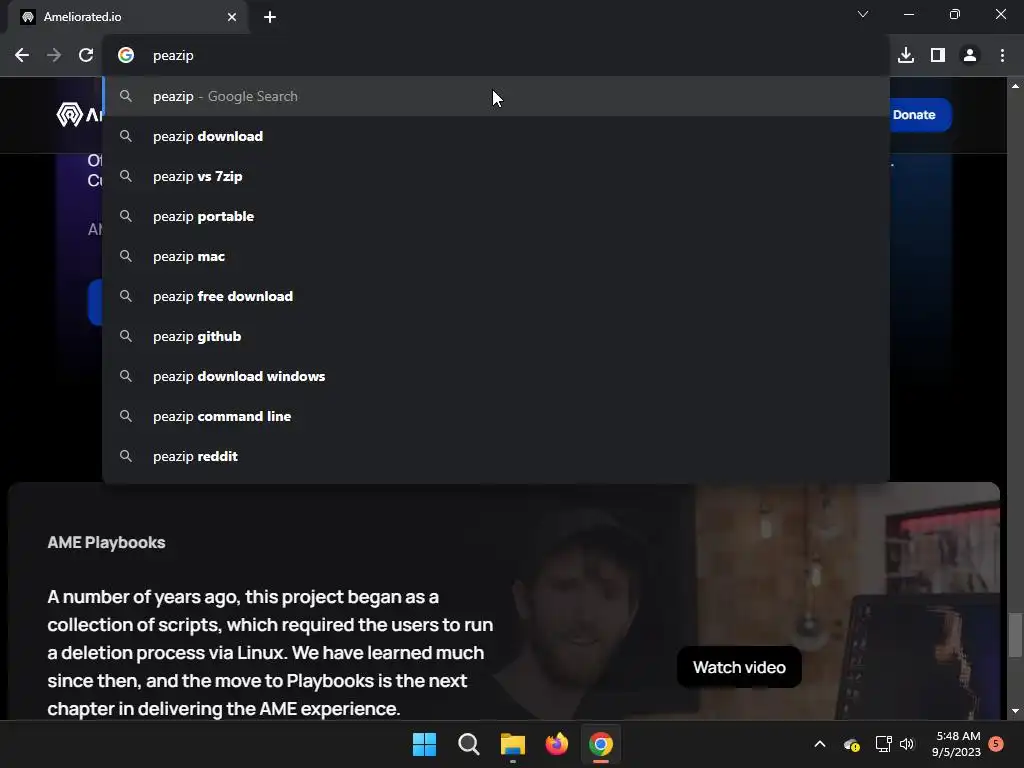Open a new tab with plus button
The image size is (1024, 768).
270,17
